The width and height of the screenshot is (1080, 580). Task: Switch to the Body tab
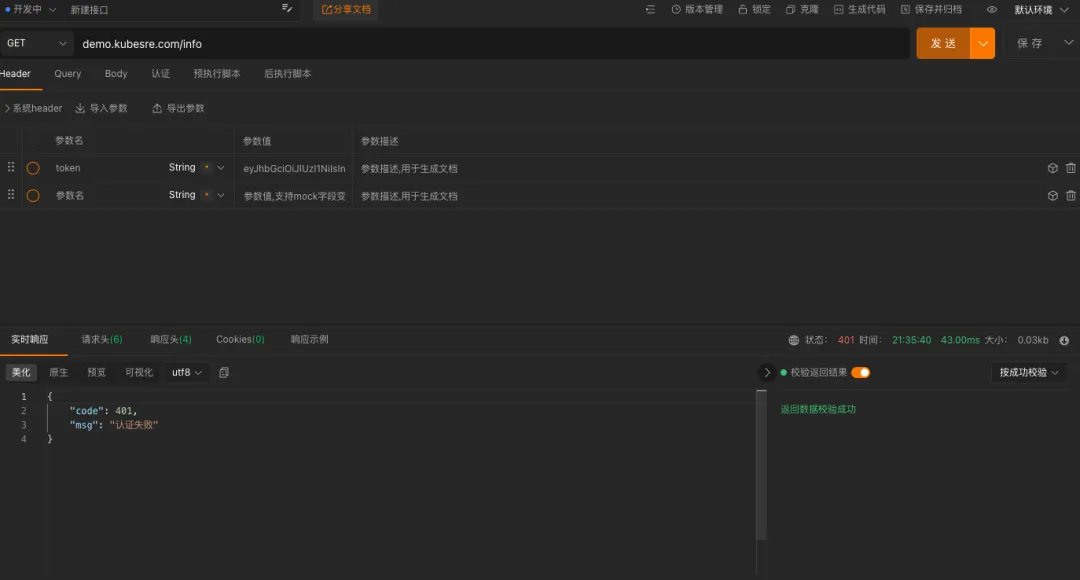[116, 74]
